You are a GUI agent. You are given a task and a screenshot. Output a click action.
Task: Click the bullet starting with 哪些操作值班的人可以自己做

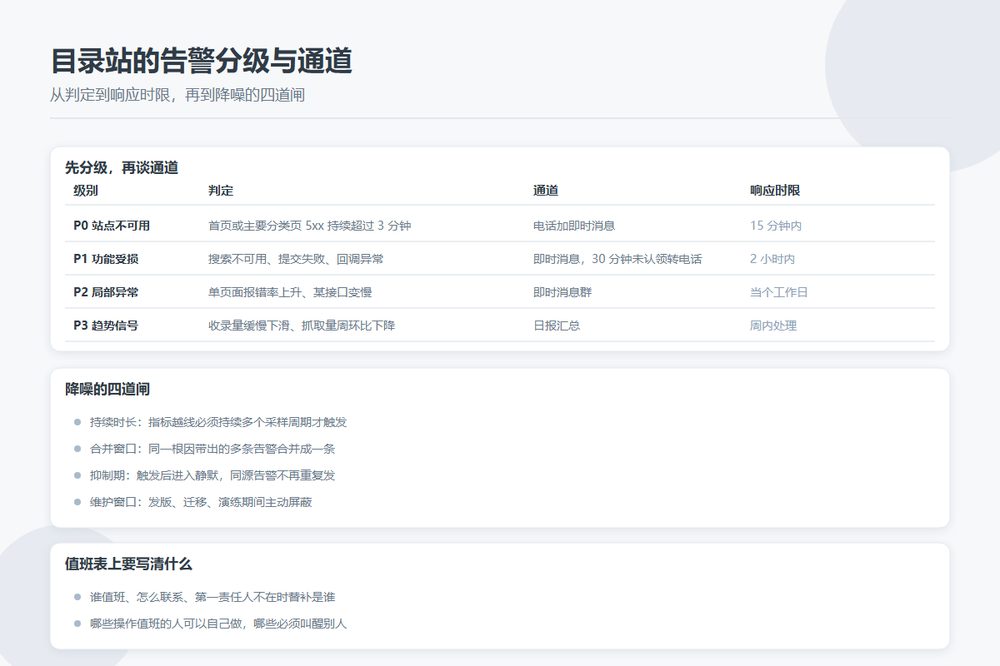[218, 623]
